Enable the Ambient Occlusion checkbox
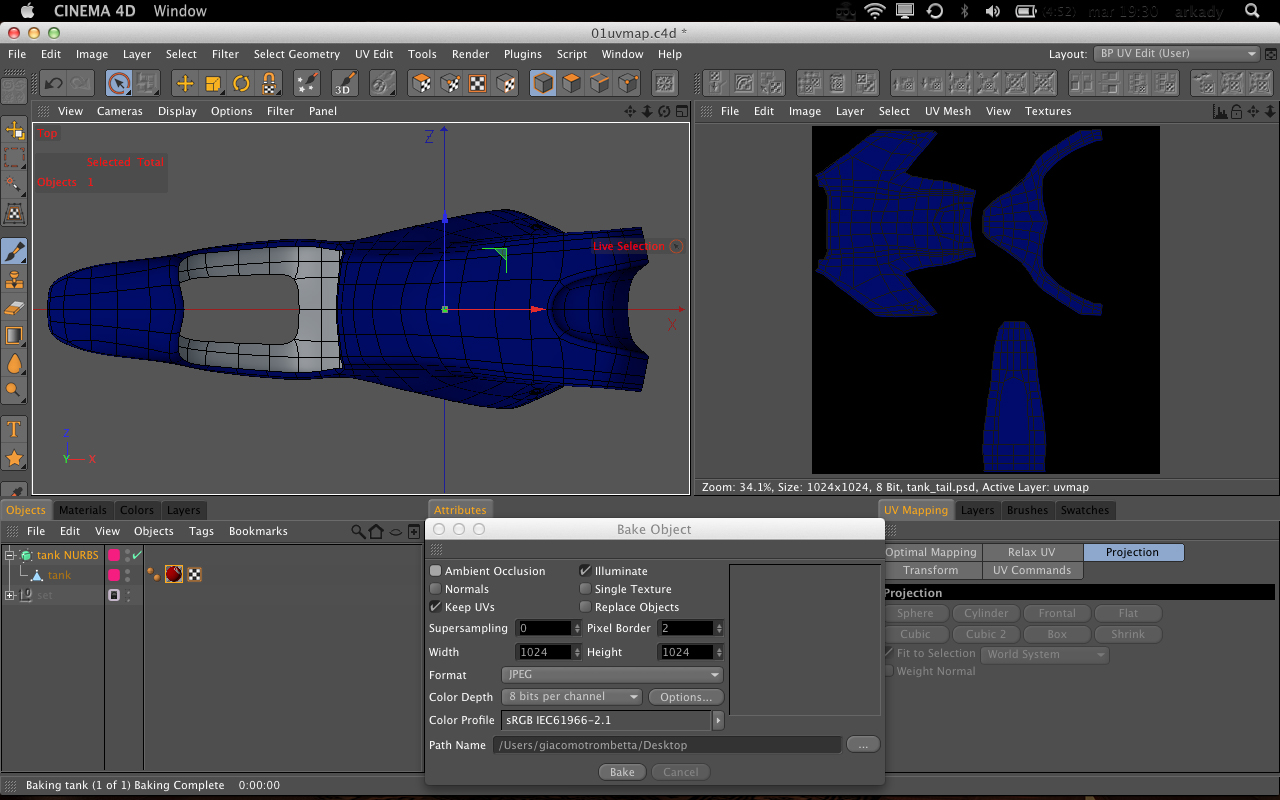This screenshot has height=800, width=1280. pos(436,571)
